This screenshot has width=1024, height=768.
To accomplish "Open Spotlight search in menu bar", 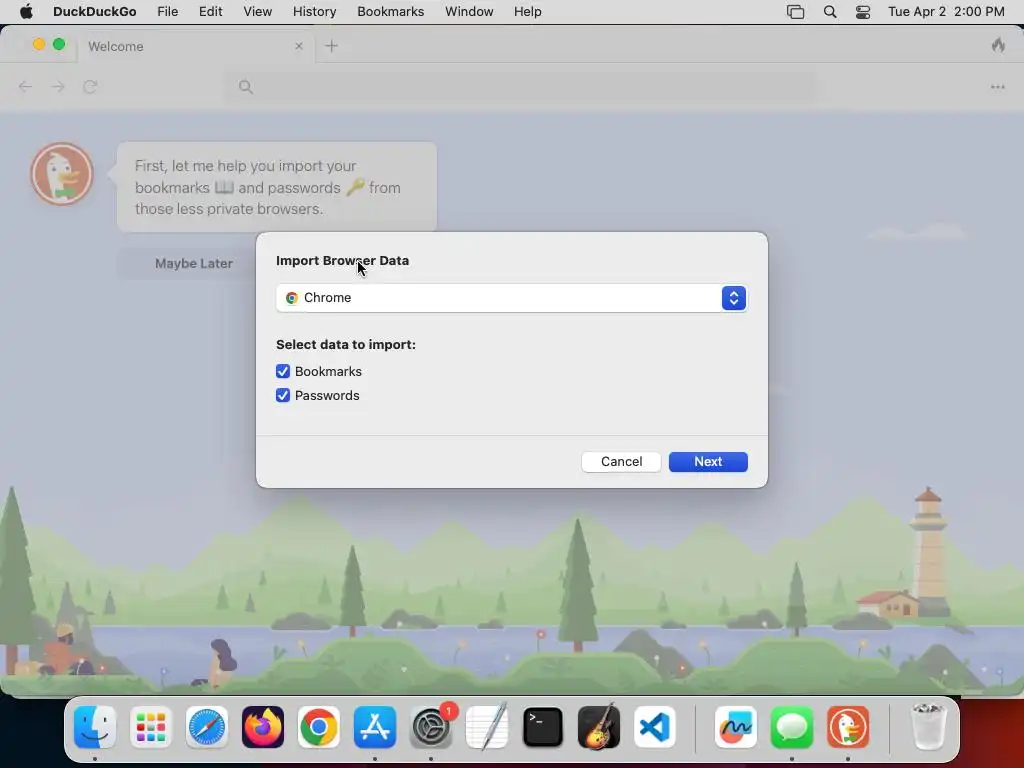I will 830,12.
